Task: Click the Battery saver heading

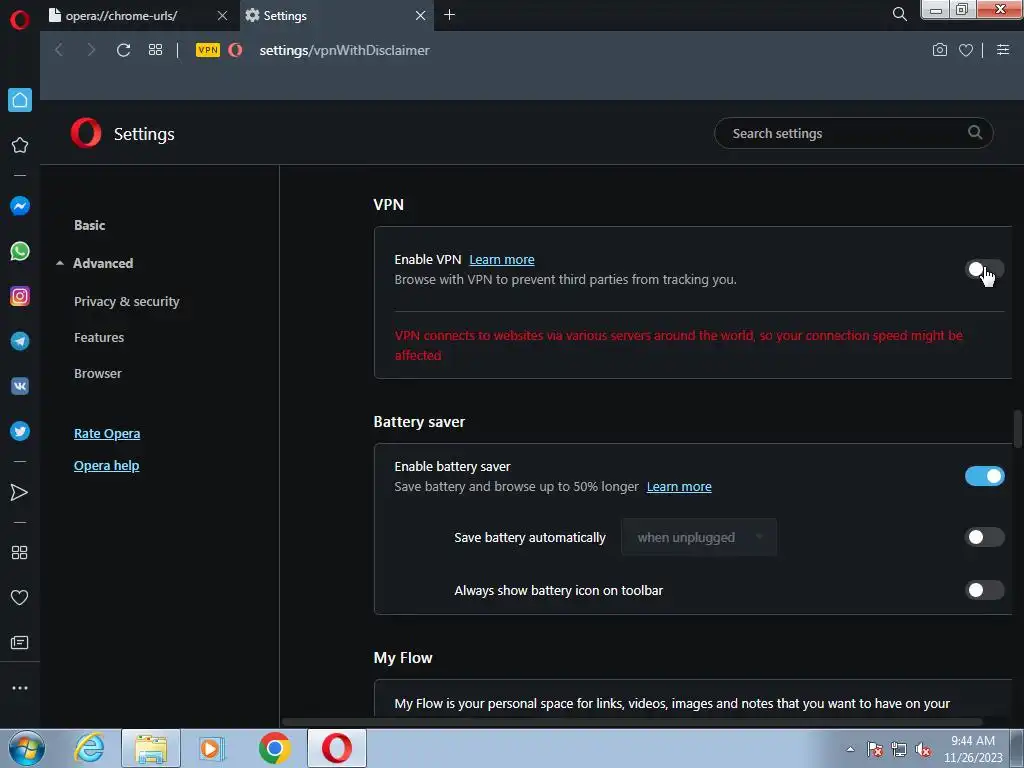Action: point(419,422)
